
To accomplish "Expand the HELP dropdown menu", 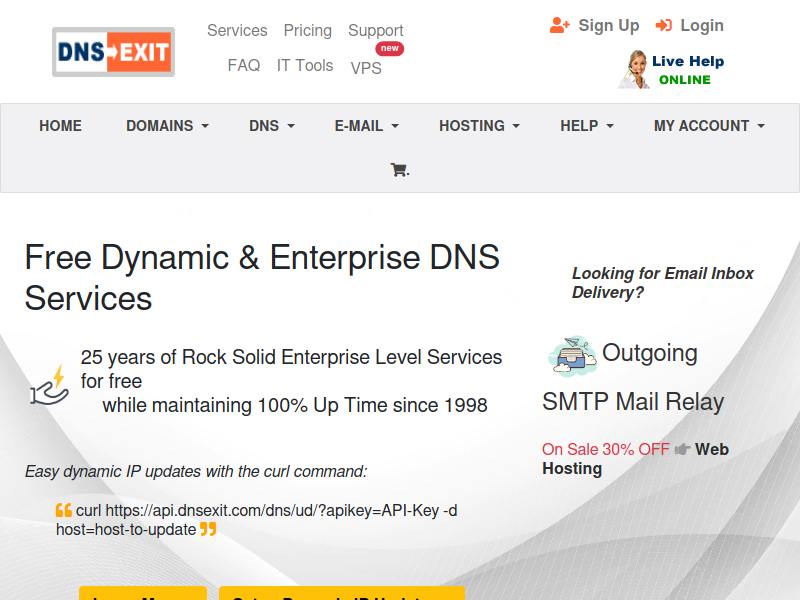I will click(x=587, y=126).
